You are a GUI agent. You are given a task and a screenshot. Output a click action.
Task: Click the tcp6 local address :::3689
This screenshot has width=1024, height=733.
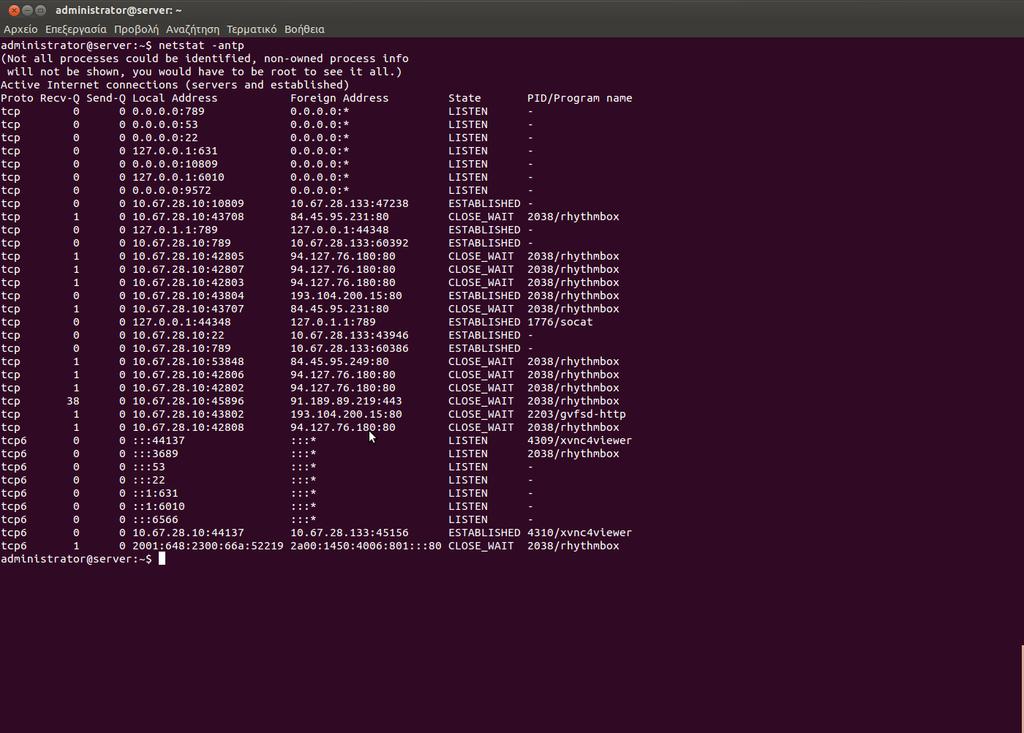155,454
